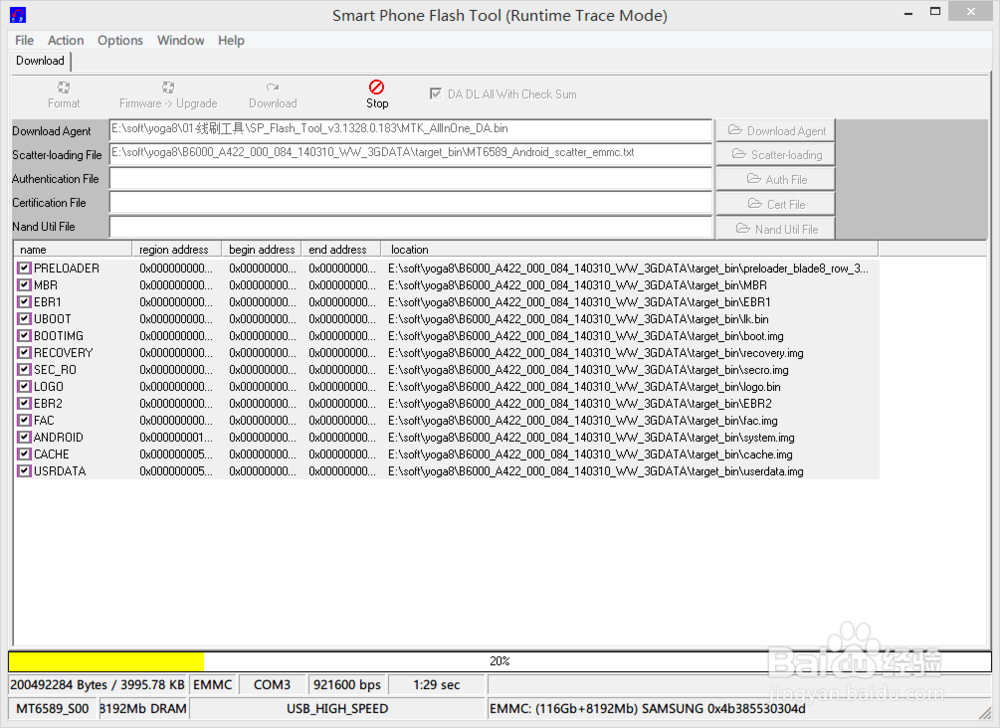Open the Window menu
The width and height of the screenshot is (1000, 728).
(x=180, y=40)
